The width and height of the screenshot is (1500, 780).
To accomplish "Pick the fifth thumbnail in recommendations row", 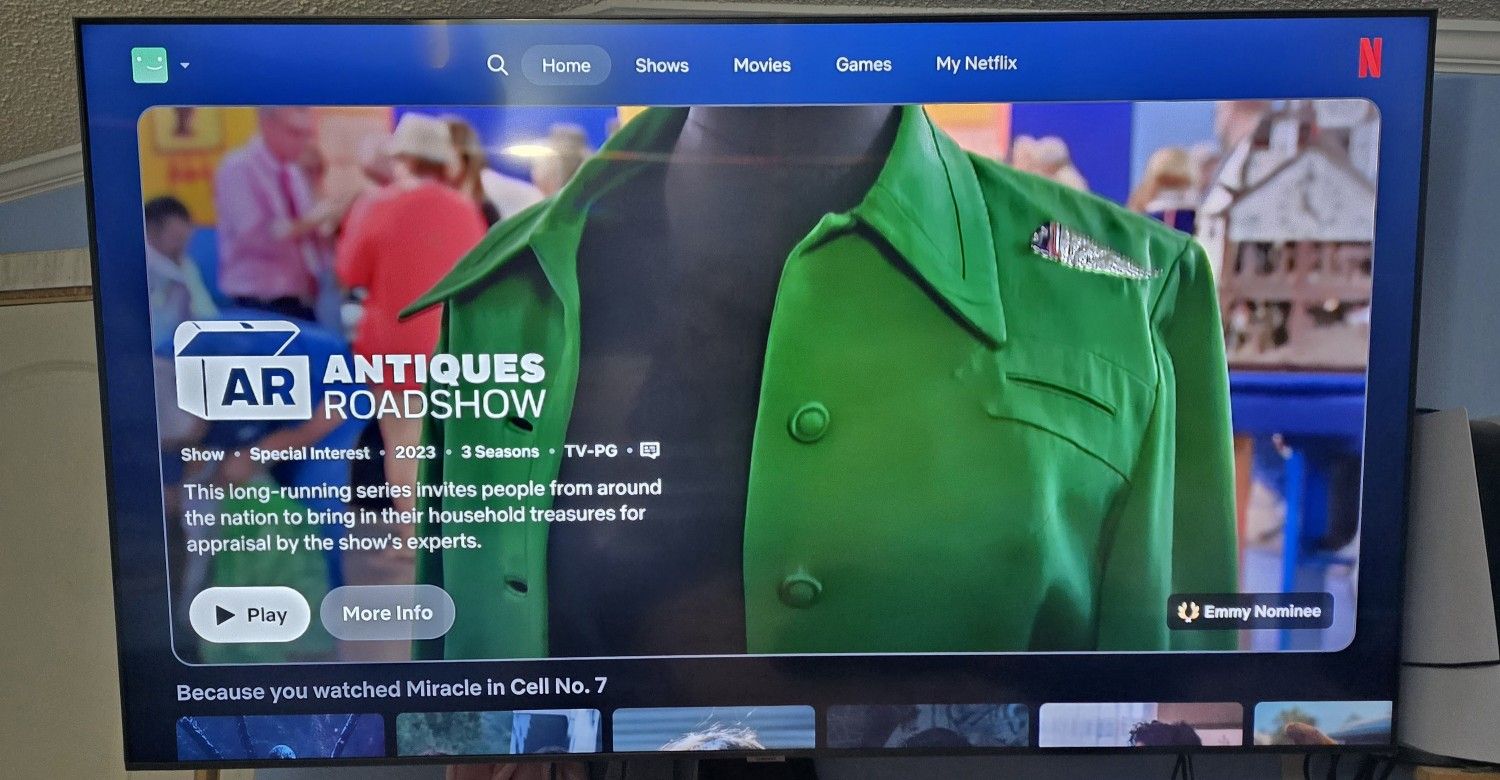I will 1140,725.
